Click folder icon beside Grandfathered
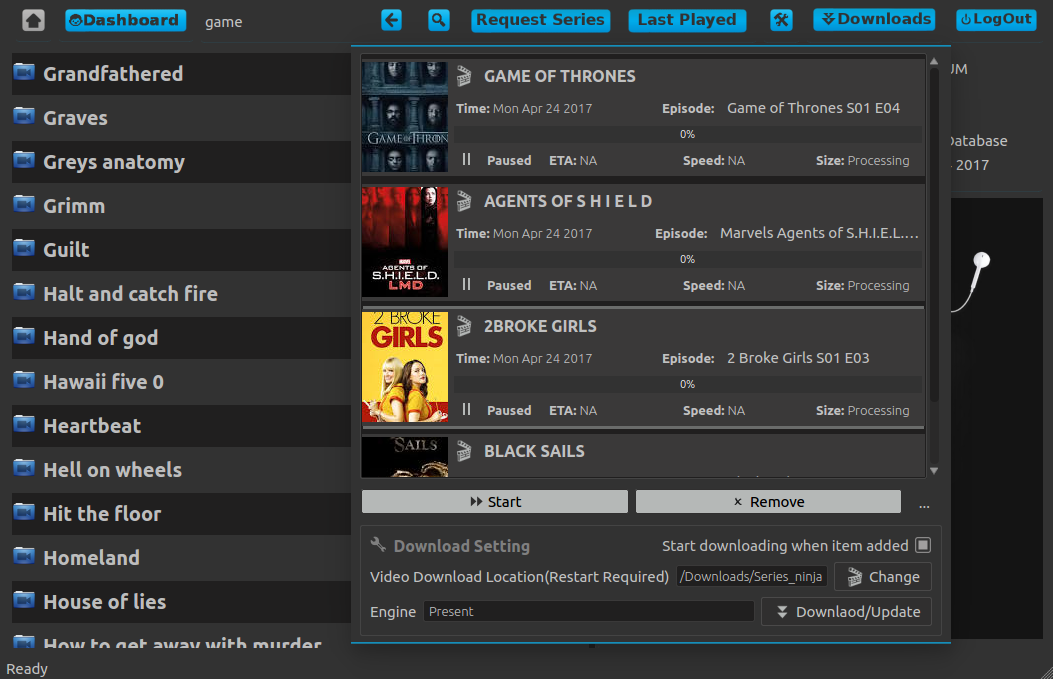 [24, 71]
